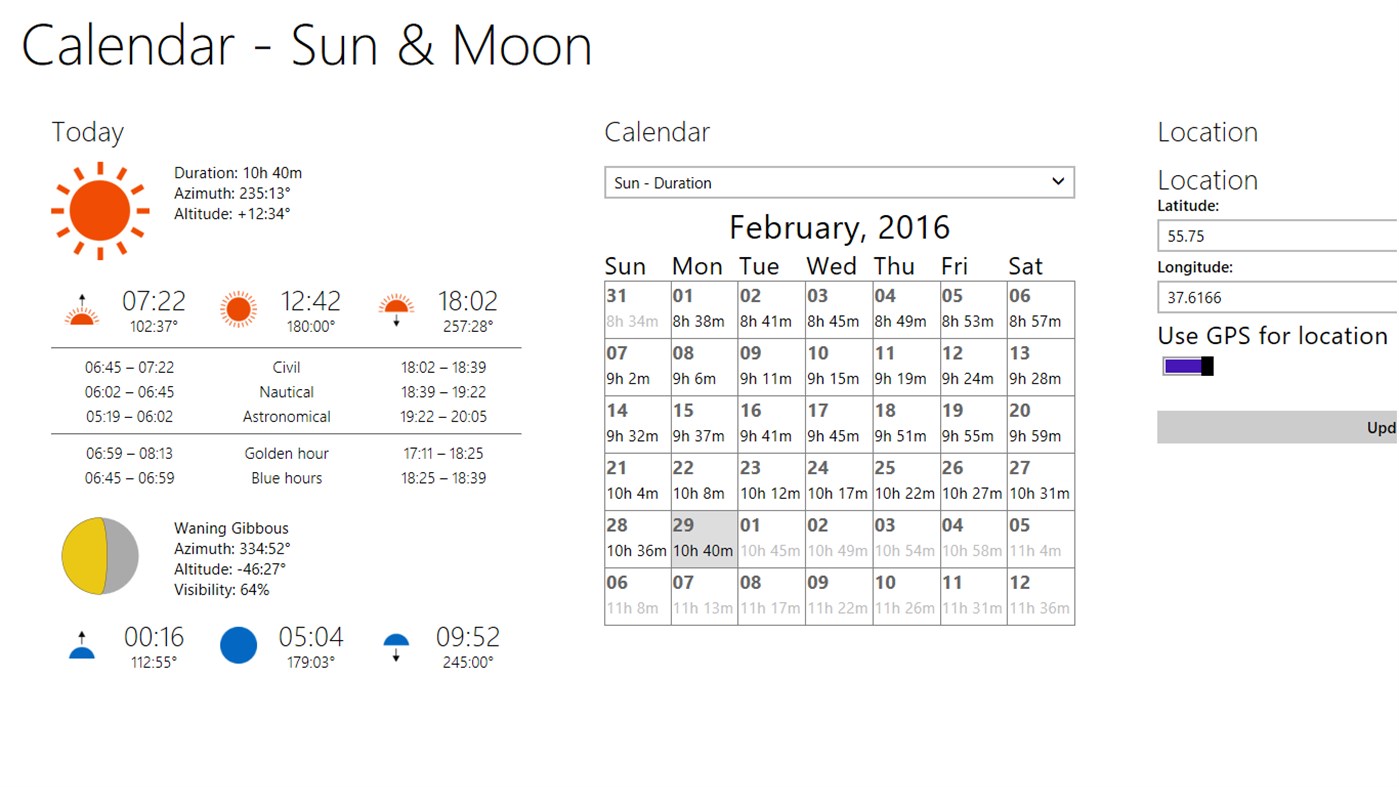The width and height of the screenshot is (1399, 787).
Task: Click the February, 2016 calendar heading
Action: (x=839, y=227)
